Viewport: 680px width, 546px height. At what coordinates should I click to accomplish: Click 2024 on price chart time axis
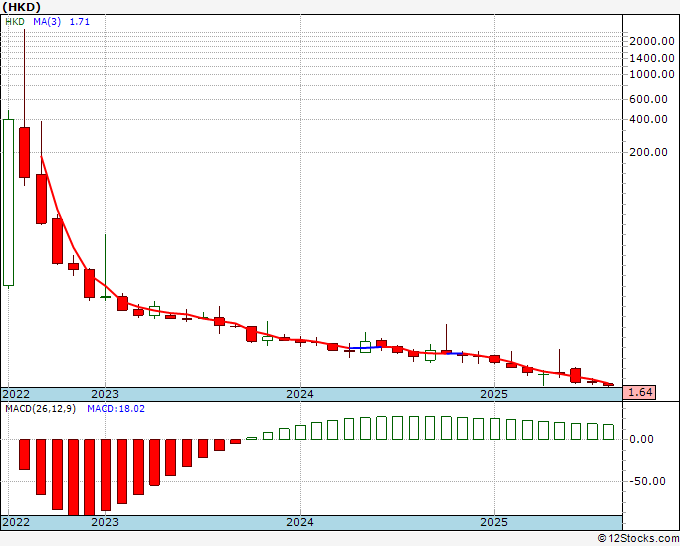tap(300, 394)
